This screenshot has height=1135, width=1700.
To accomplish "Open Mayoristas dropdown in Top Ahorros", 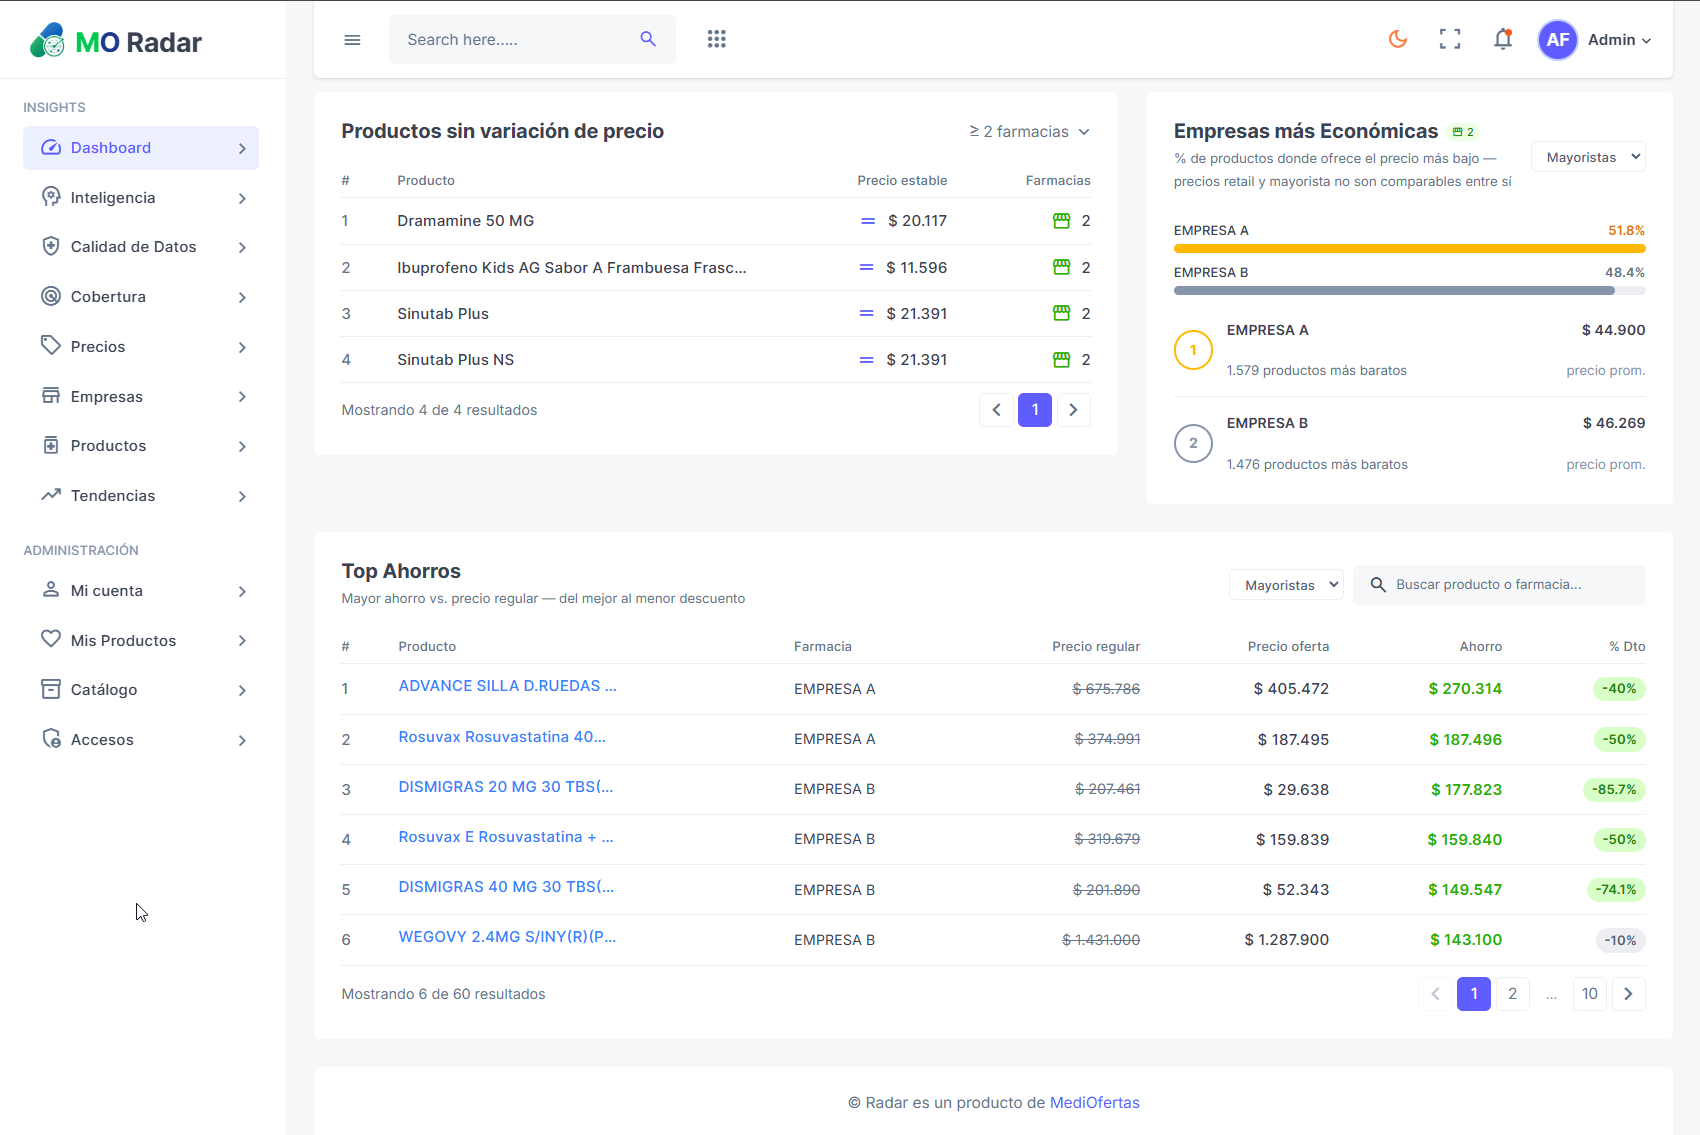I will coord(1286,585).
